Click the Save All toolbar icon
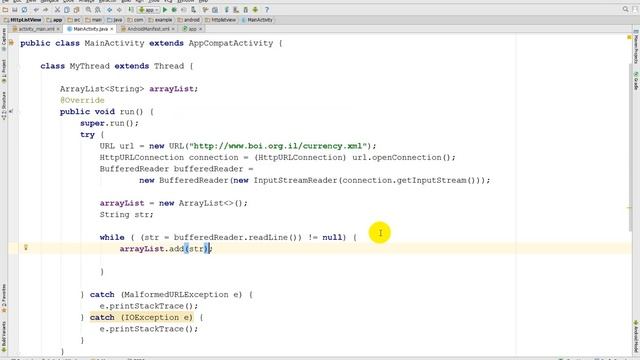The height and width of the screenshot is (360, 640). 15,10
